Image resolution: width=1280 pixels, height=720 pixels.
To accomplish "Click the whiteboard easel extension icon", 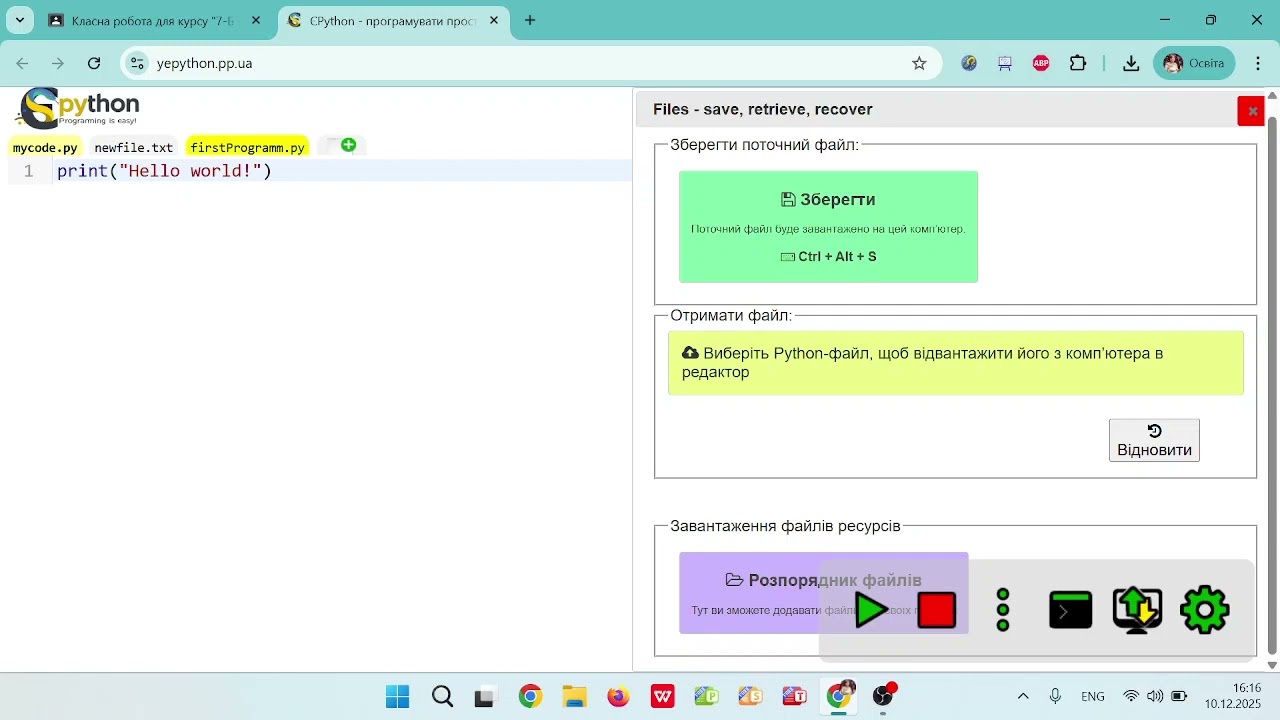I will click(1005, 63).
